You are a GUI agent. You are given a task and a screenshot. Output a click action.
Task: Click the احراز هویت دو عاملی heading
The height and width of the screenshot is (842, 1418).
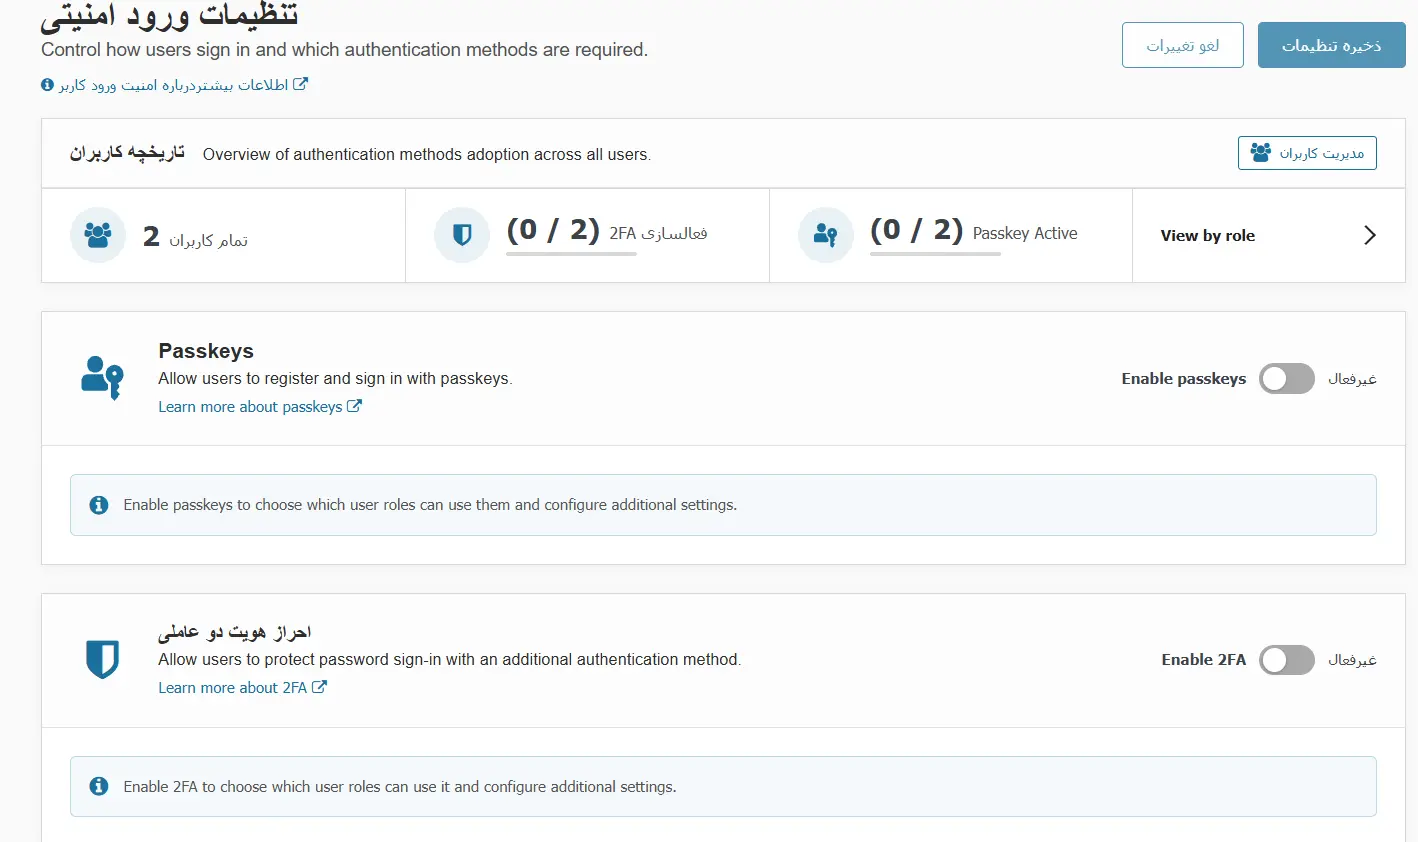pyautogui.click(x=235, y=632)
